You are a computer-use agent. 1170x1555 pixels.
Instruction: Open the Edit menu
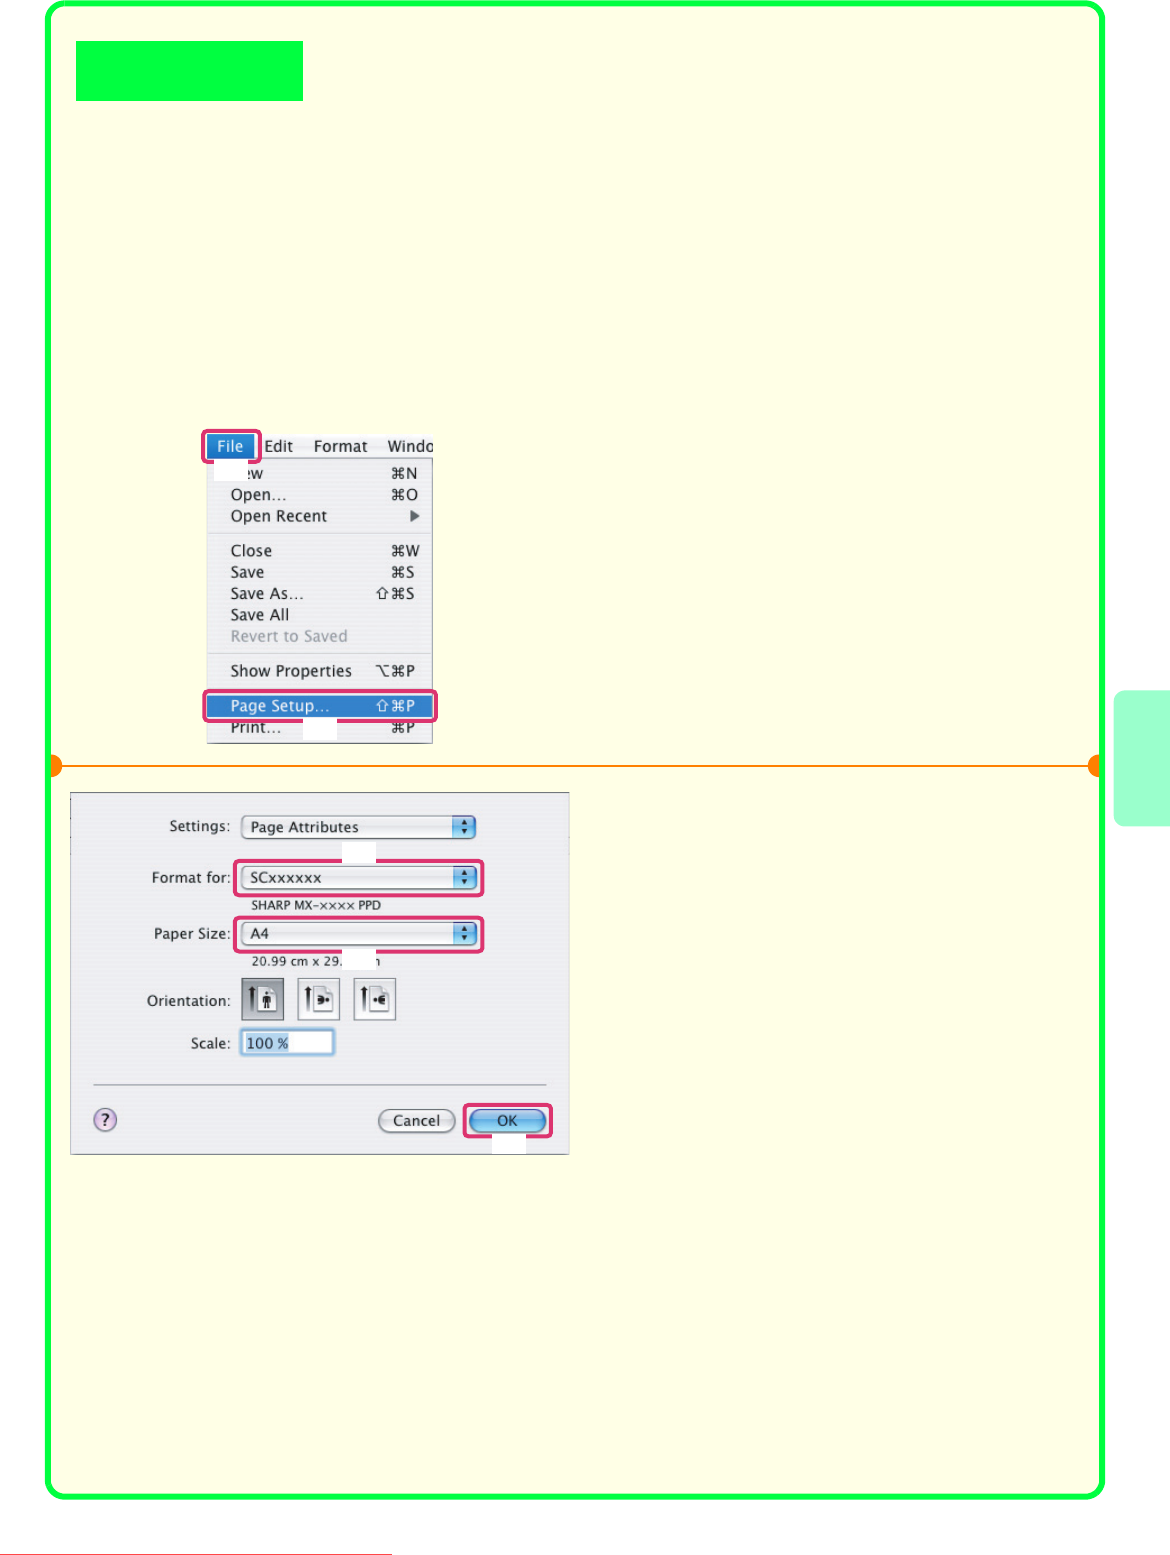point(279,446)
